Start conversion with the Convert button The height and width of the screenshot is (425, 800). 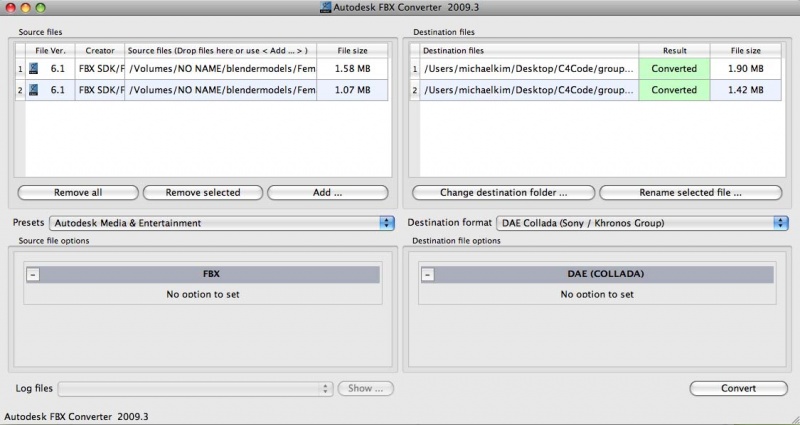click(x=737, y=388)
